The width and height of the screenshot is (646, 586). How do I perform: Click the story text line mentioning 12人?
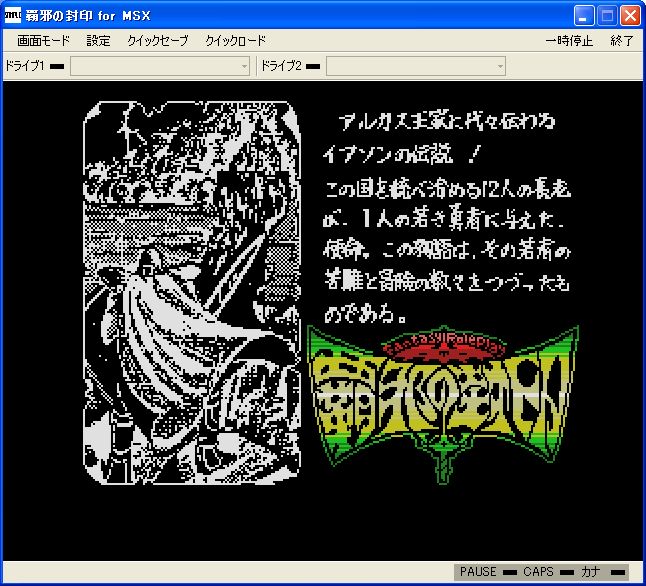447,189
